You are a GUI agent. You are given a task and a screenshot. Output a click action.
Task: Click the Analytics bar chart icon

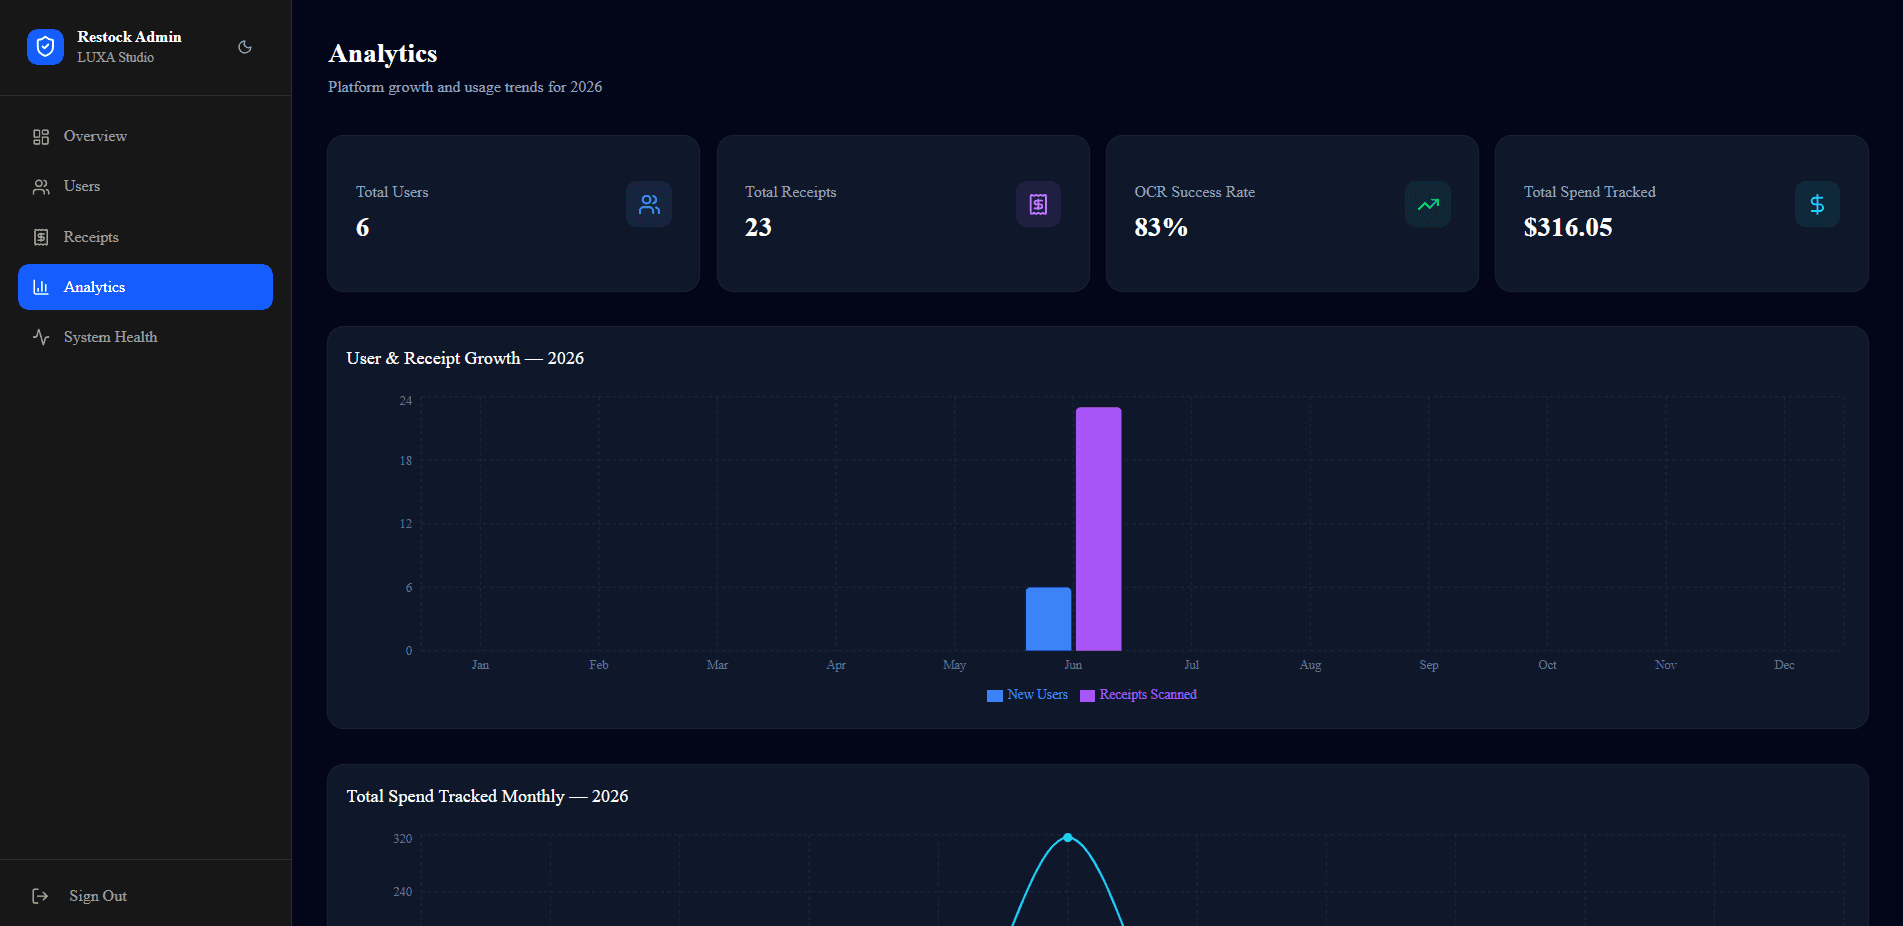click(41, 287)
